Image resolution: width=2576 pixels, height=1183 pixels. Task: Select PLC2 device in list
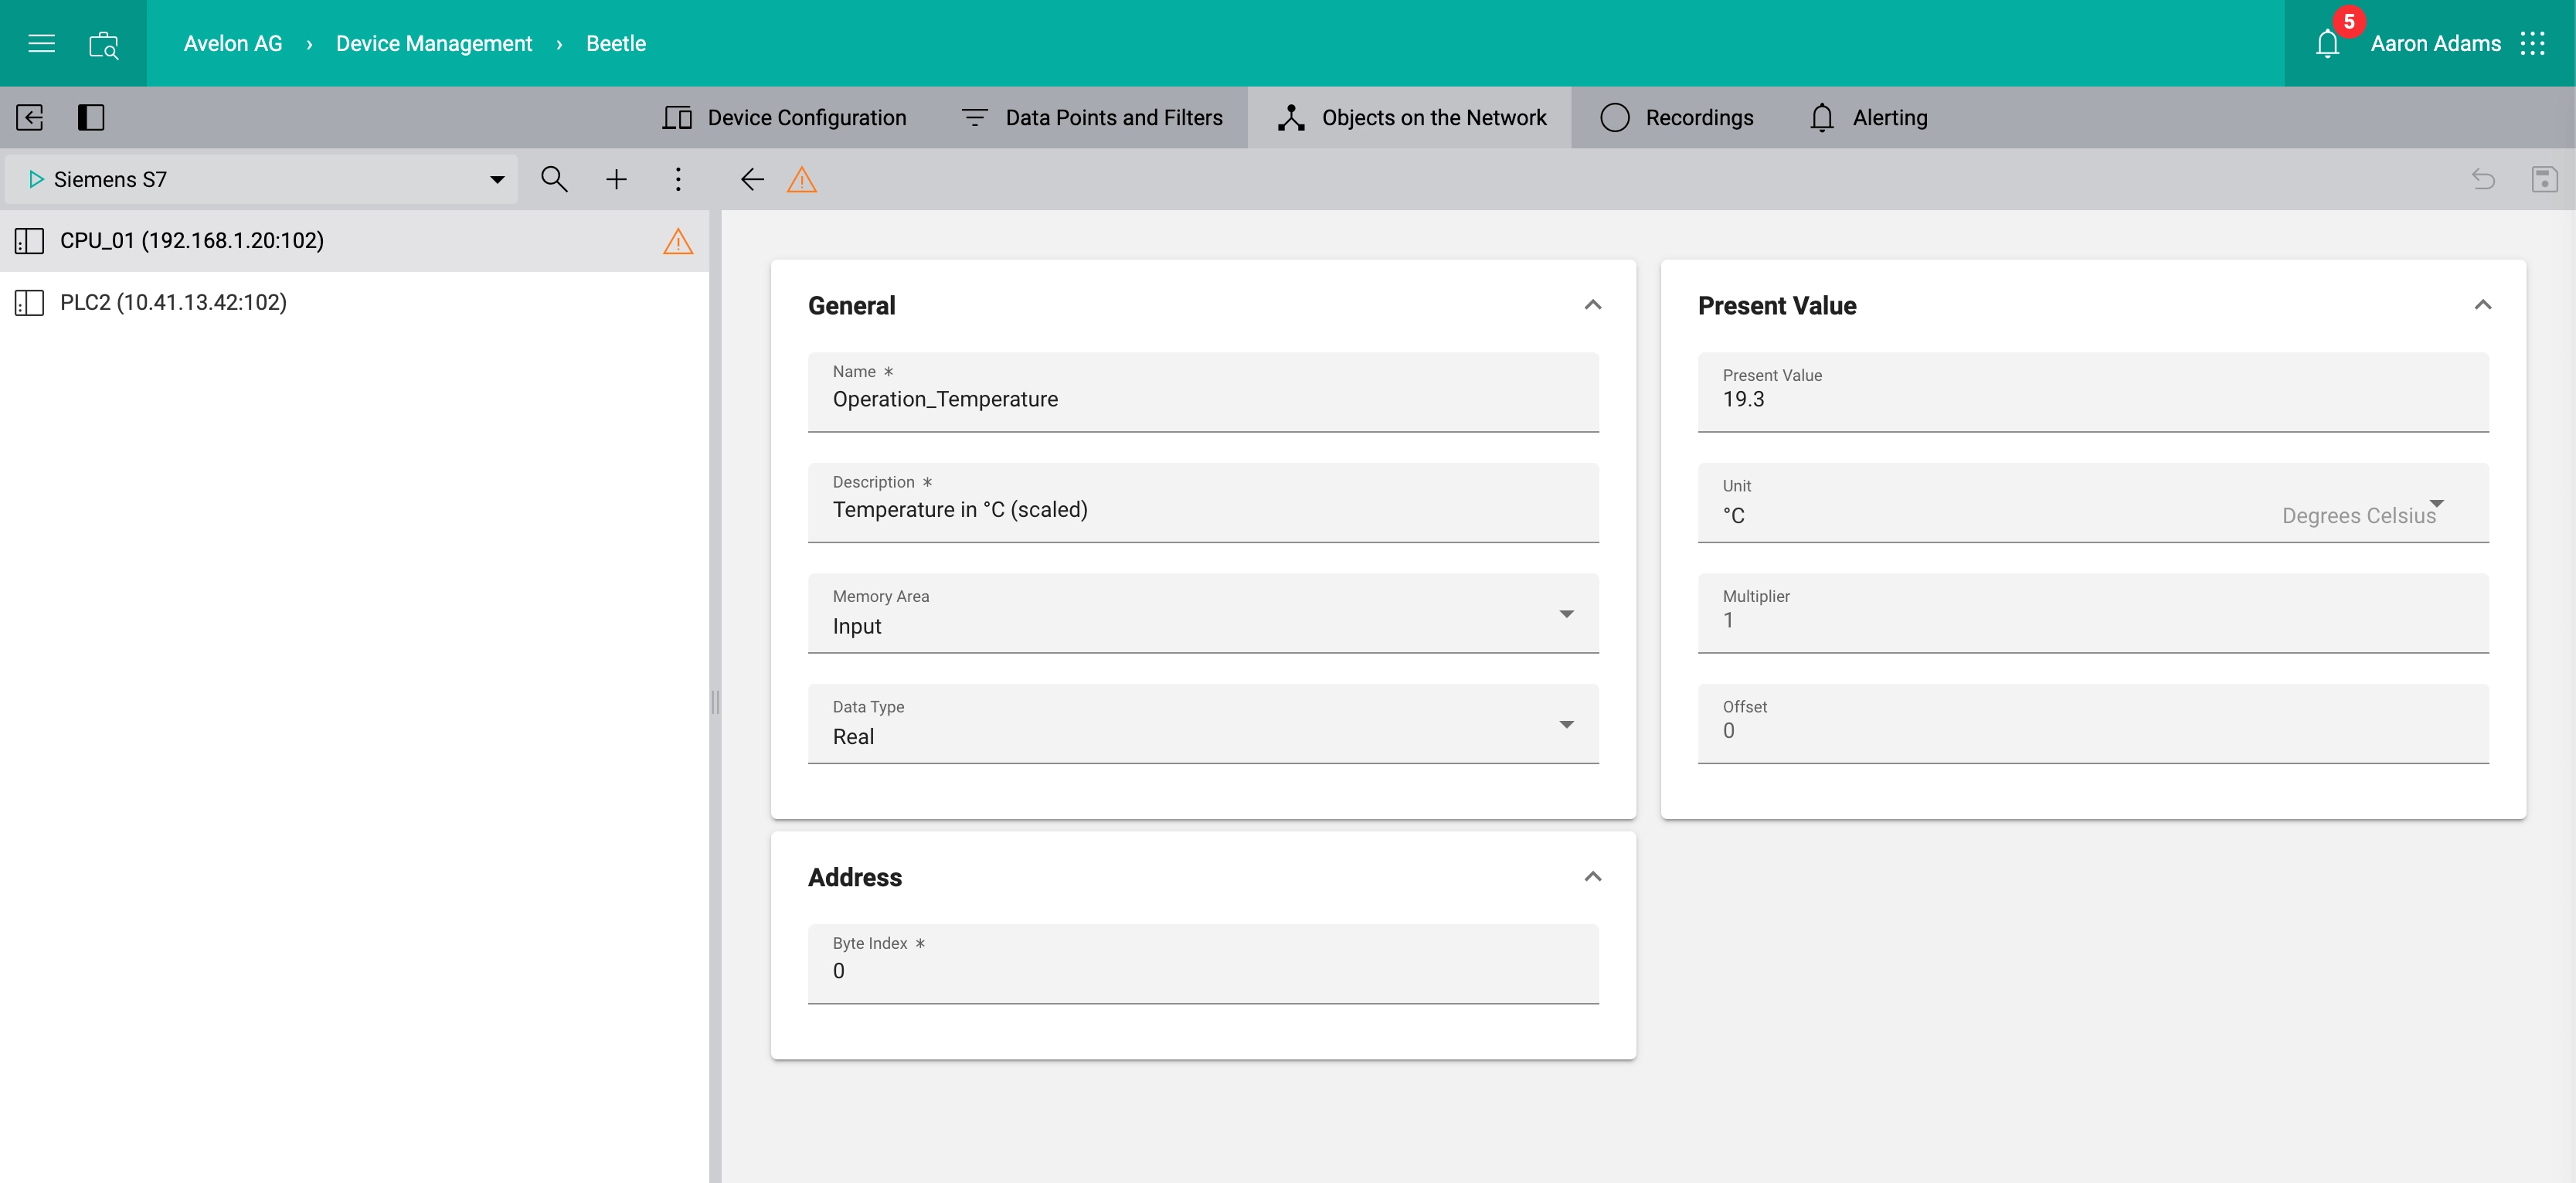[x=173, y=302]
